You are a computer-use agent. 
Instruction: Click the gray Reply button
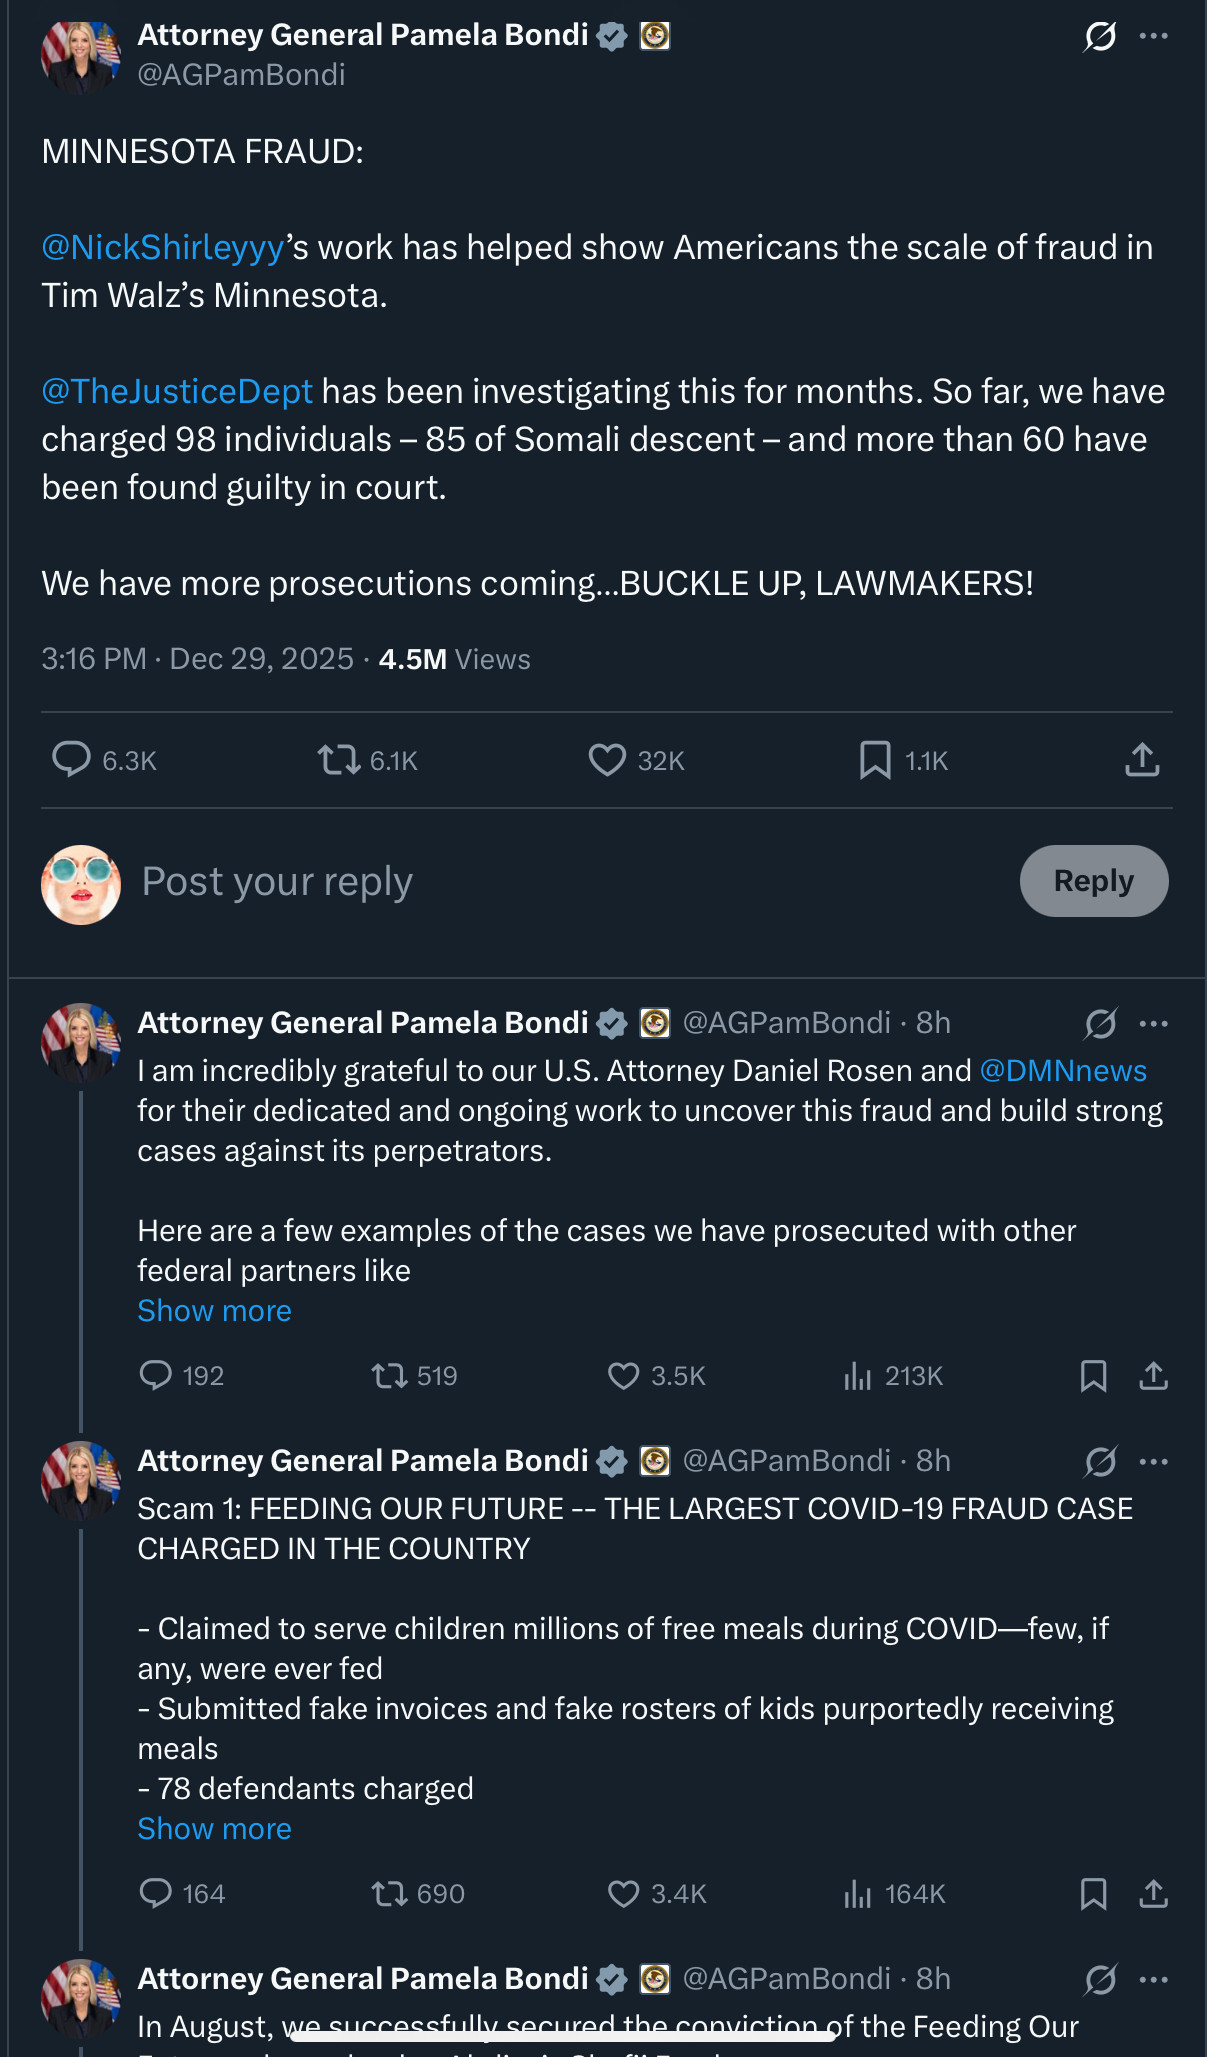pyautogui.click(x=1093, y=881)
